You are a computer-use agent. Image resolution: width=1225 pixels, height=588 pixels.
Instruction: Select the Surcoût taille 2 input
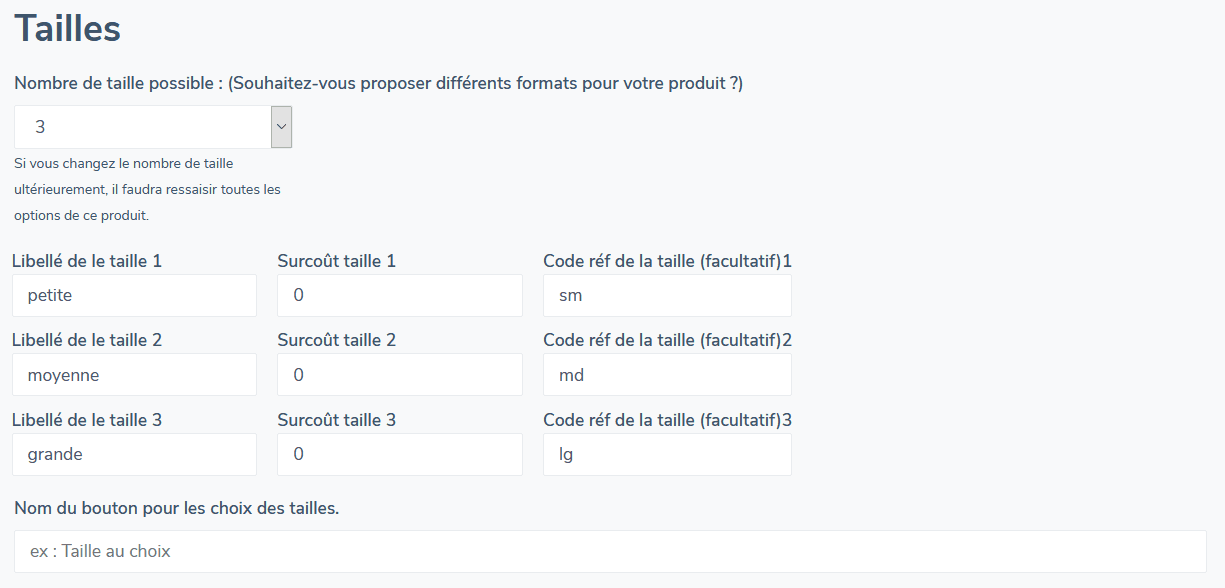point(399,374)
